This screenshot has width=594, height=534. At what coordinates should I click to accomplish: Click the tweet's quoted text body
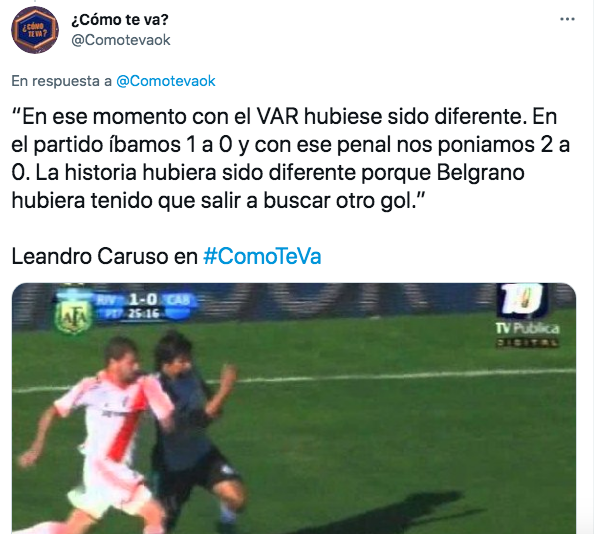point(291,158)
